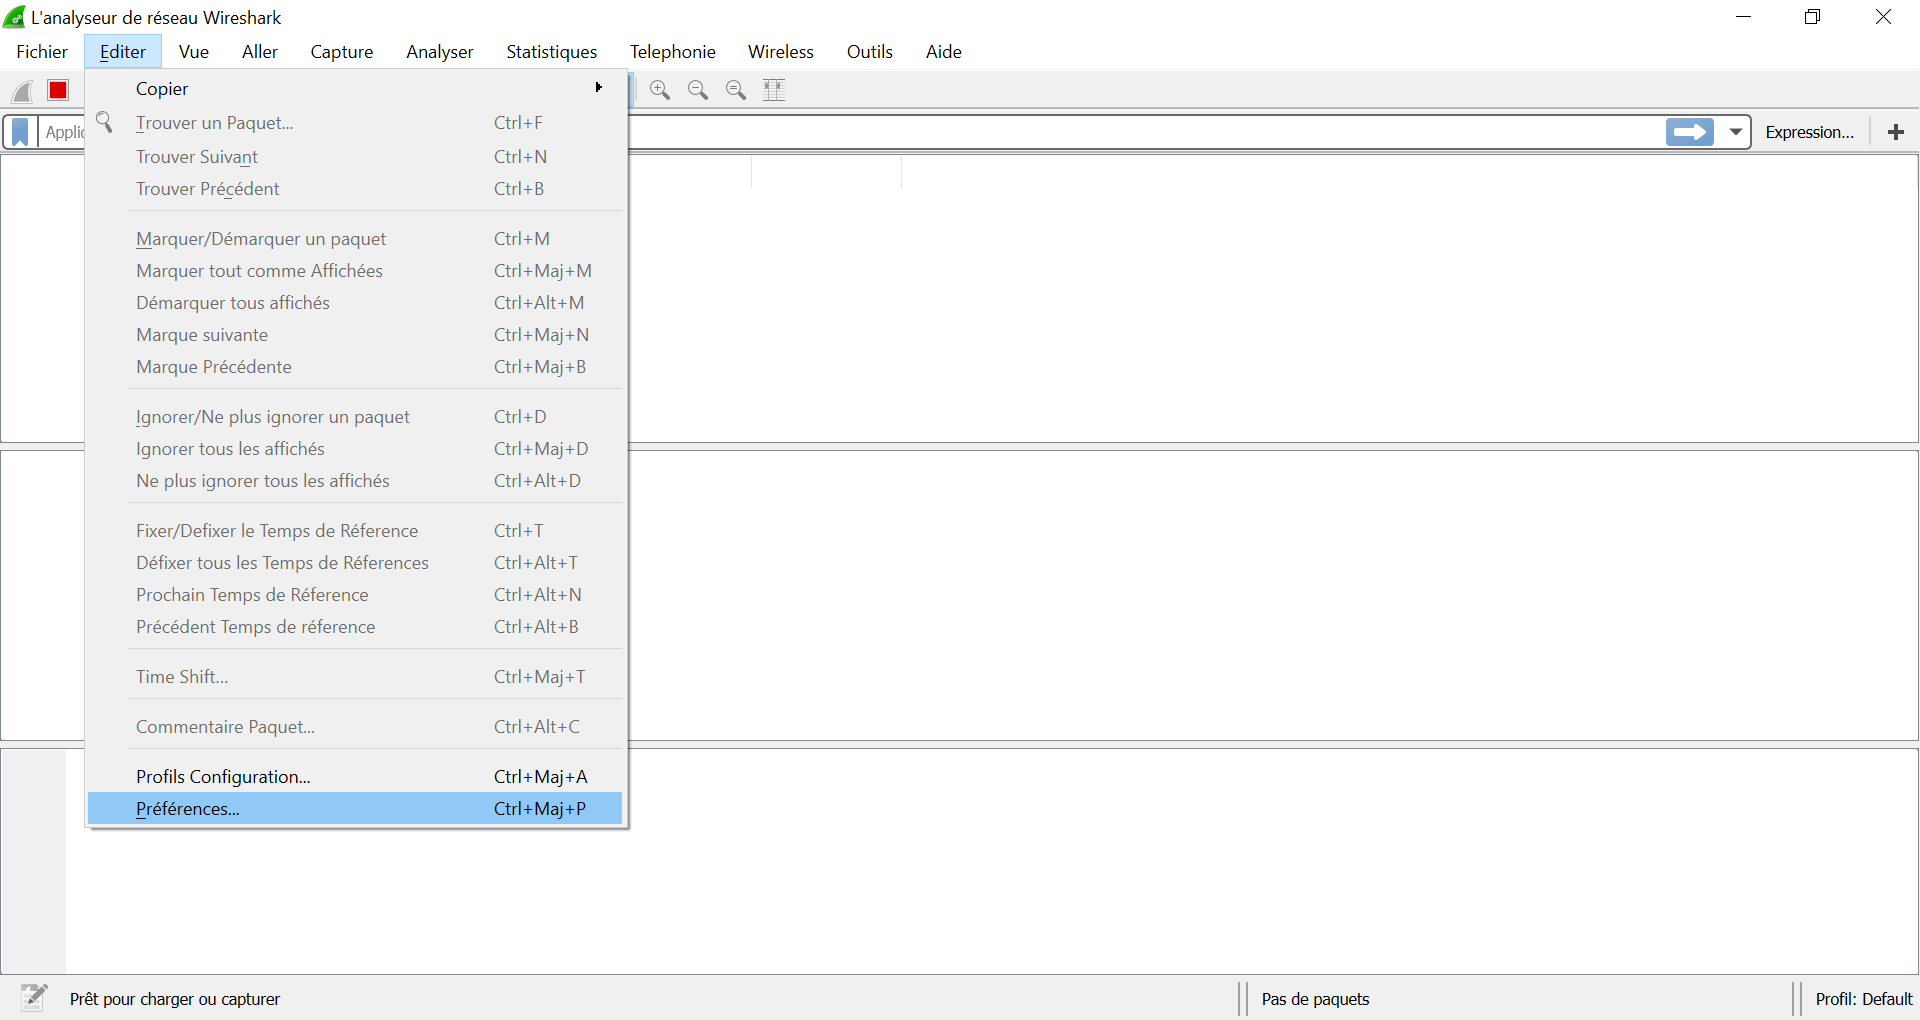
Task: Close the Wireshark window
Action: (1883, 17)
